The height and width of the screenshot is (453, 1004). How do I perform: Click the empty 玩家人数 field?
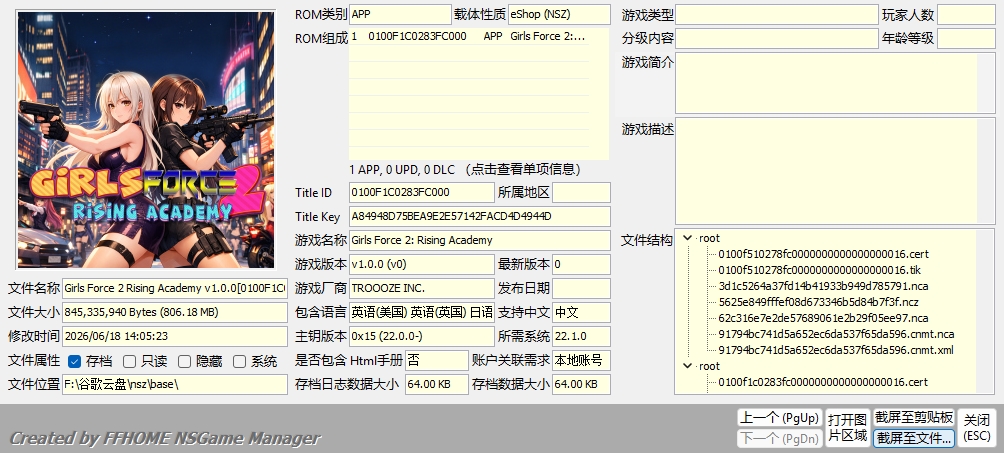966,14
